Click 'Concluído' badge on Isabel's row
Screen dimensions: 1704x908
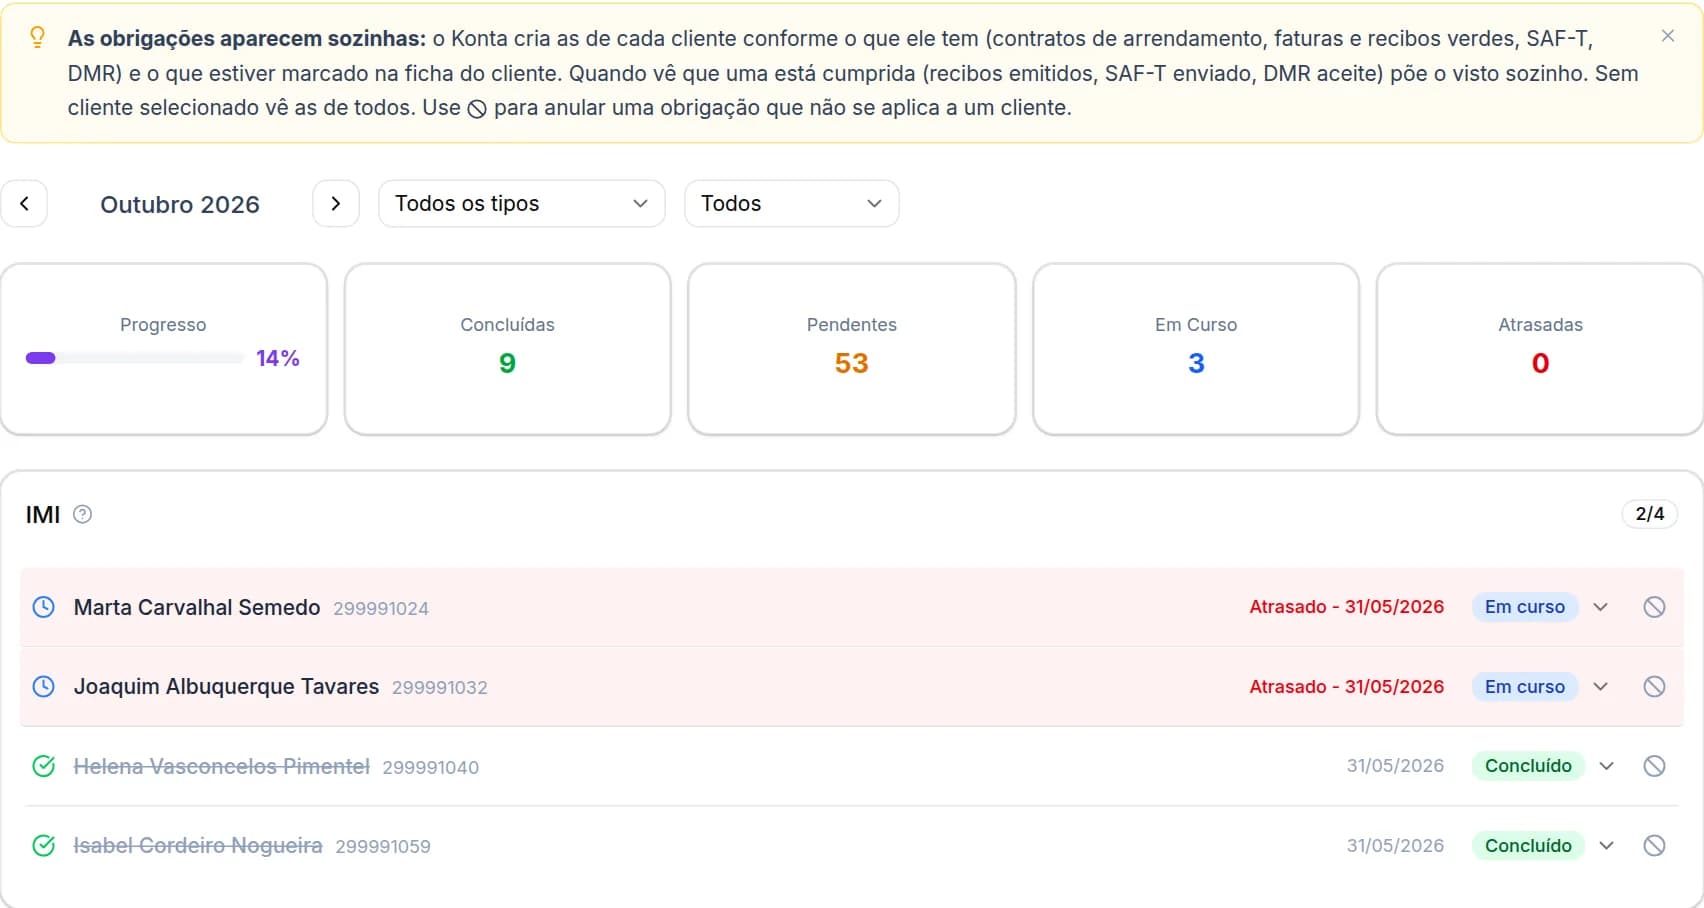(x=1528, y=845)
